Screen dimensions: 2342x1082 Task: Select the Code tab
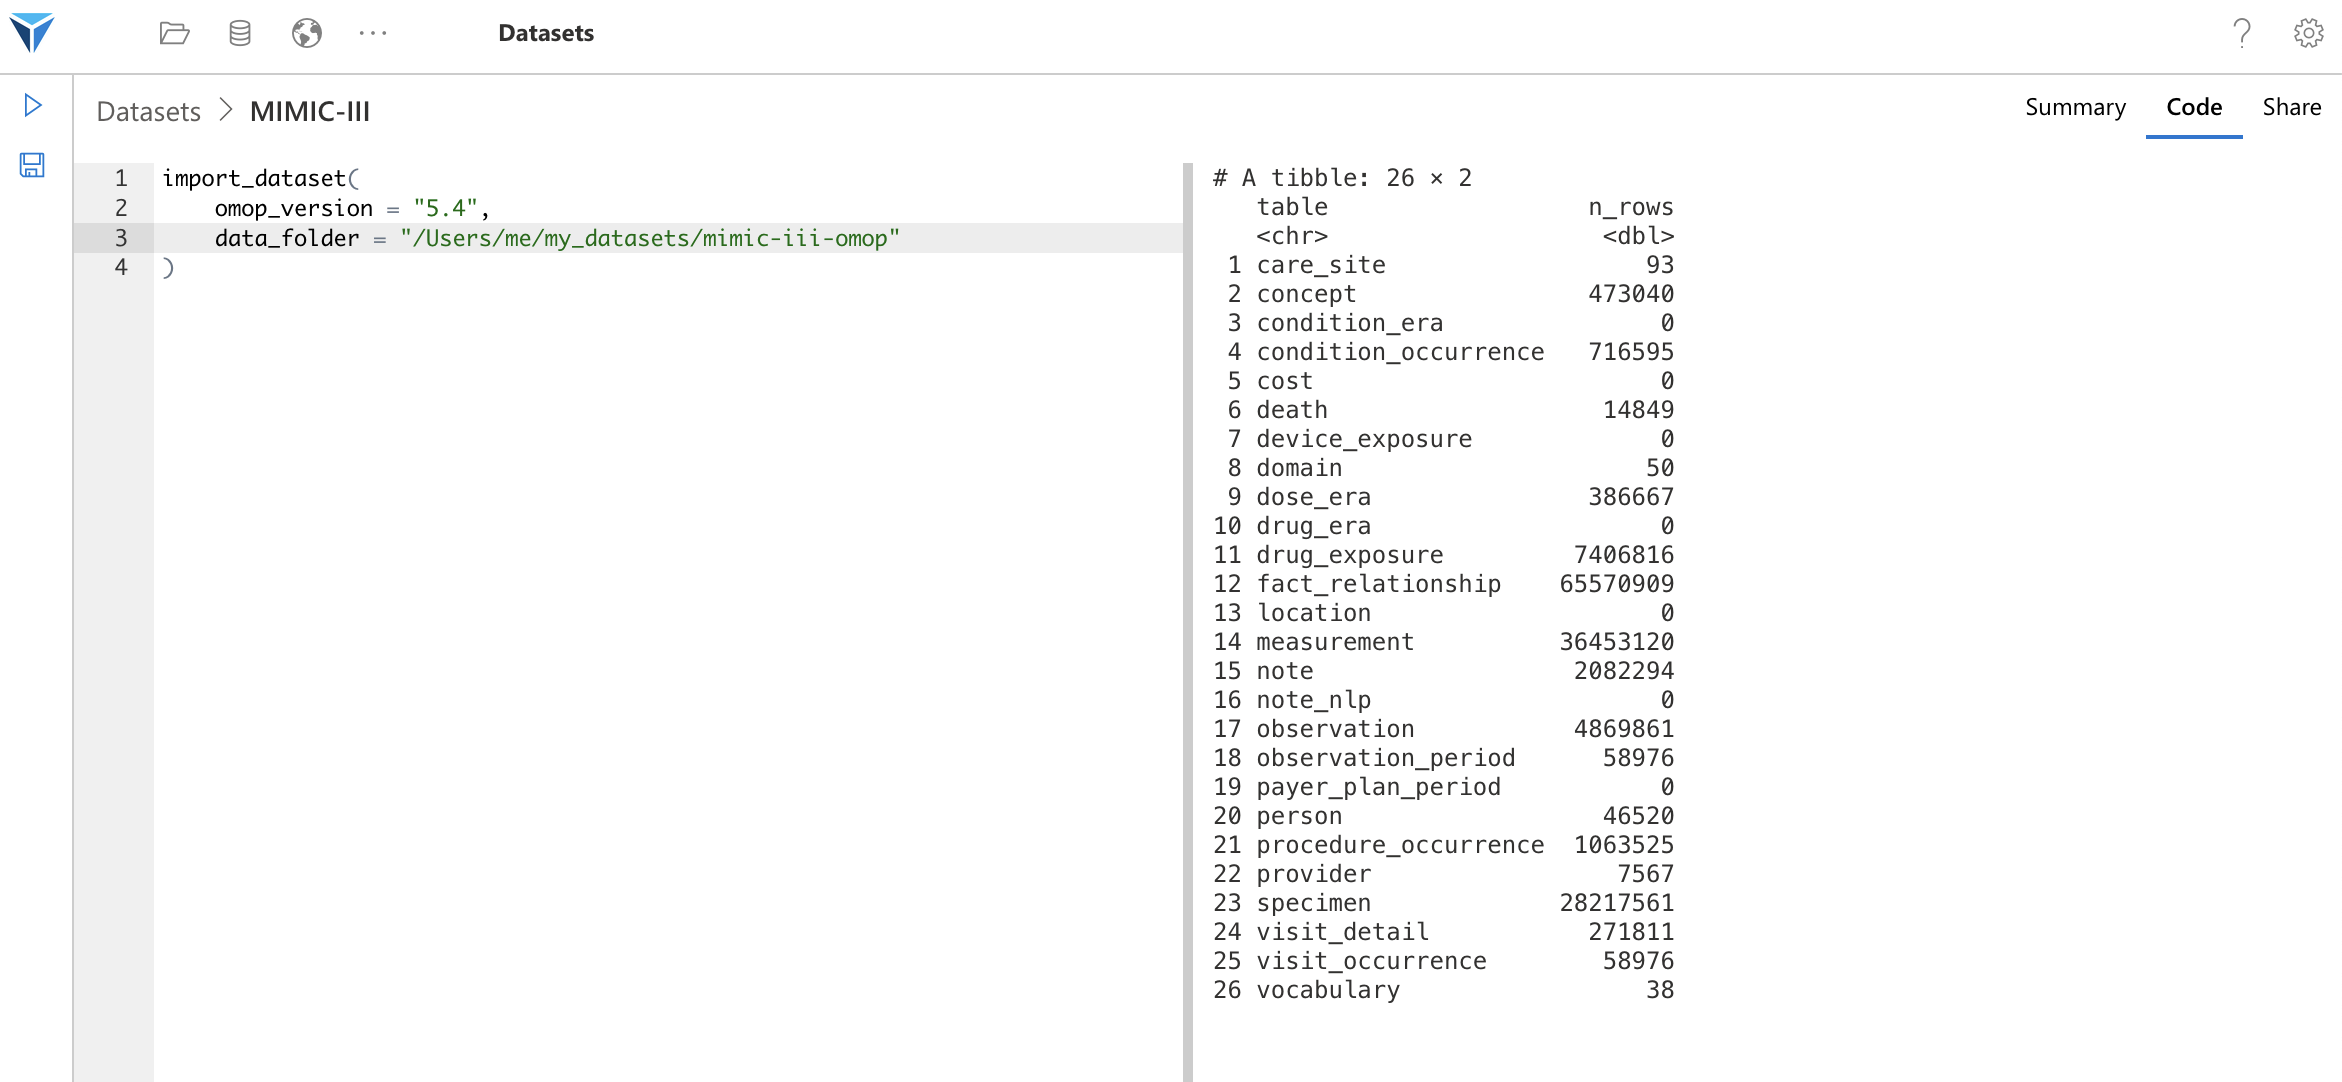click(2194, 107)
